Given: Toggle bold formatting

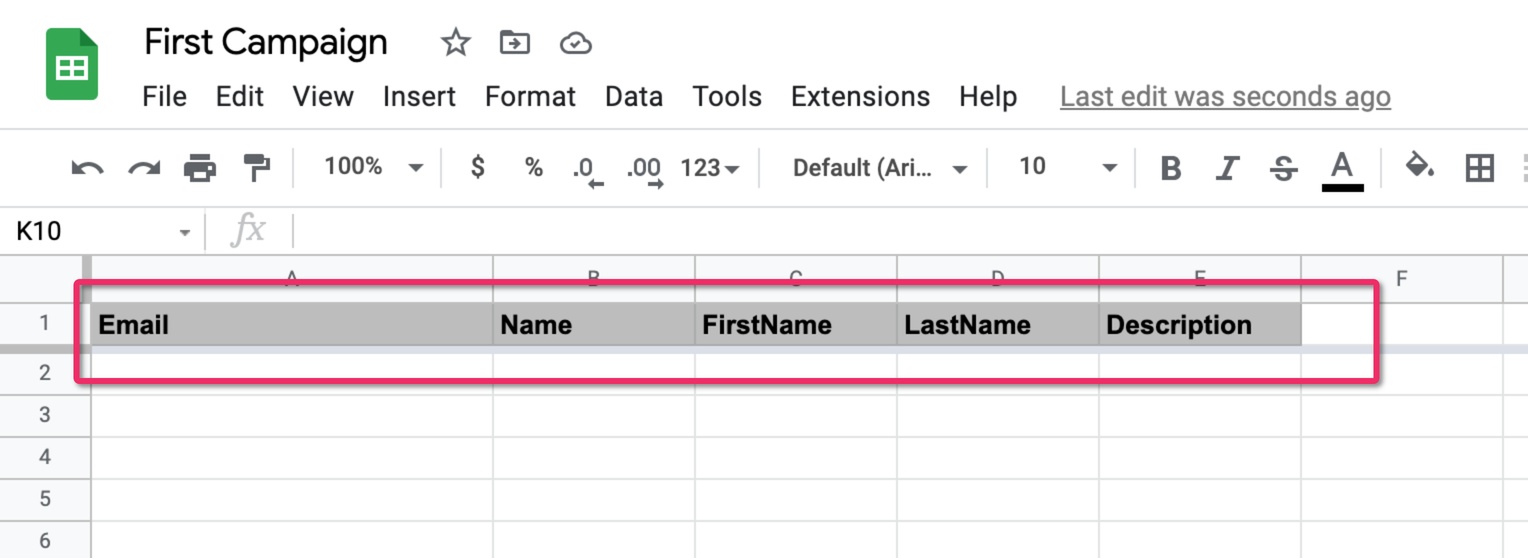Looking at the screenshot, I should (x=1170, y=168).
